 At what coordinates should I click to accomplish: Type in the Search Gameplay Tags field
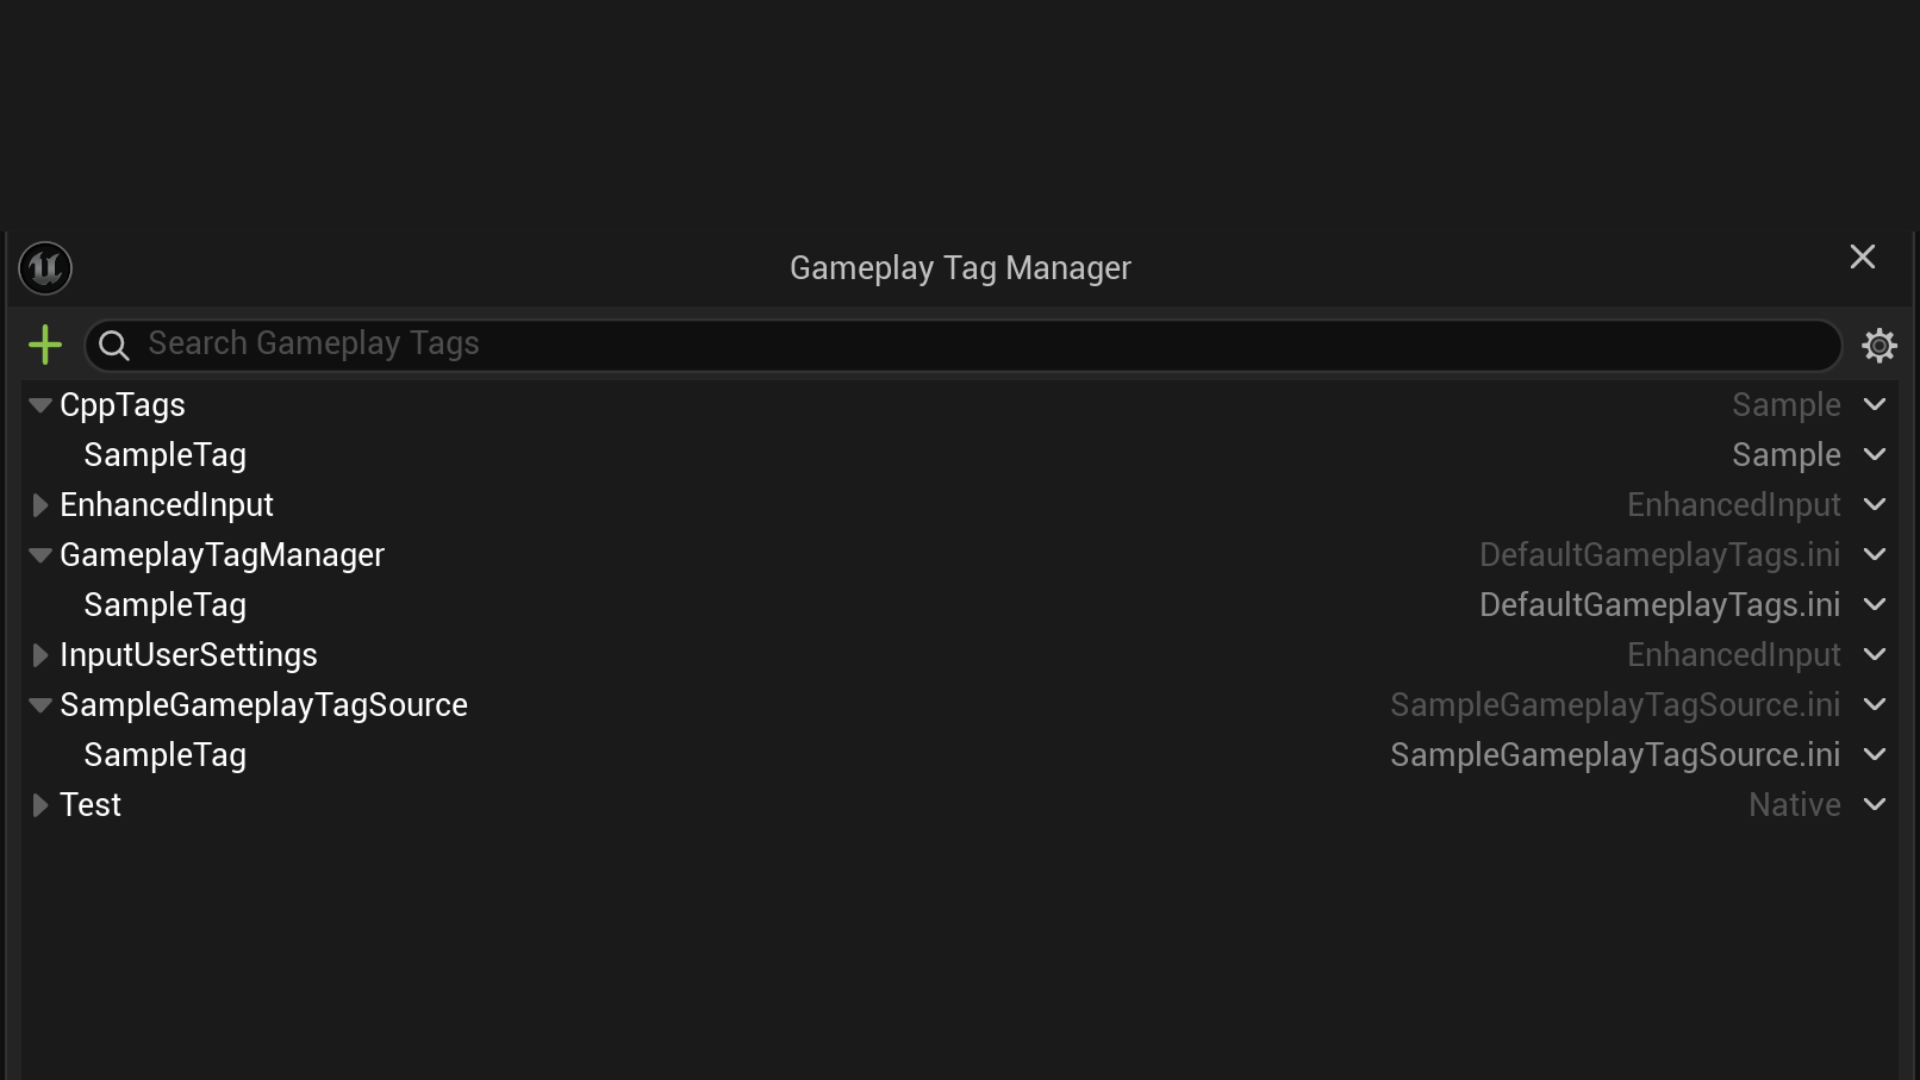coord(960,345)
